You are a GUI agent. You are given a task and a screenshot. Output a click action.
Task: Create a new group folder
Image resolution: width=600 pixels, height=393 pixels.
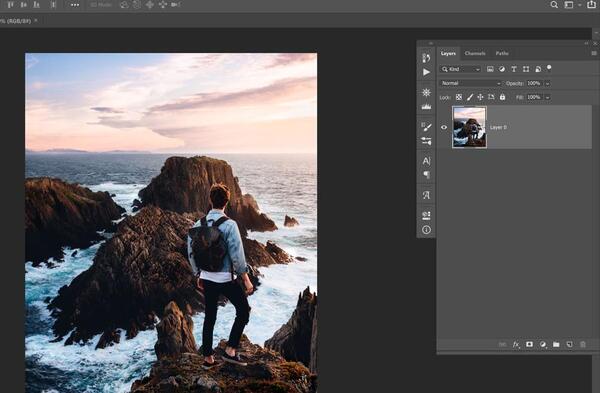[x=556, y=344]
